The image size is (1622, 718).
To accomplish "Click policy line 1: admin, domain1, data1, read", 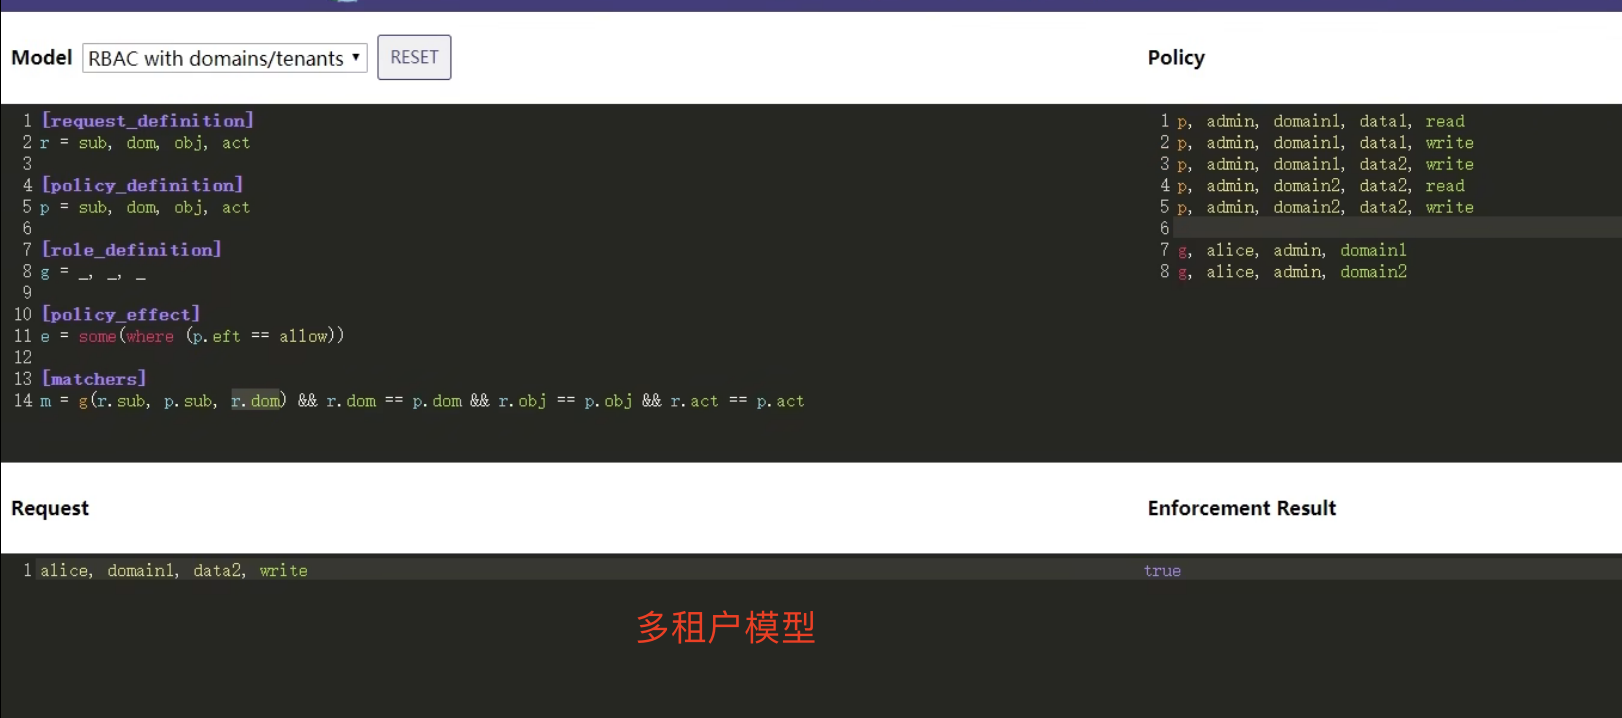I will click(1320, 121).
